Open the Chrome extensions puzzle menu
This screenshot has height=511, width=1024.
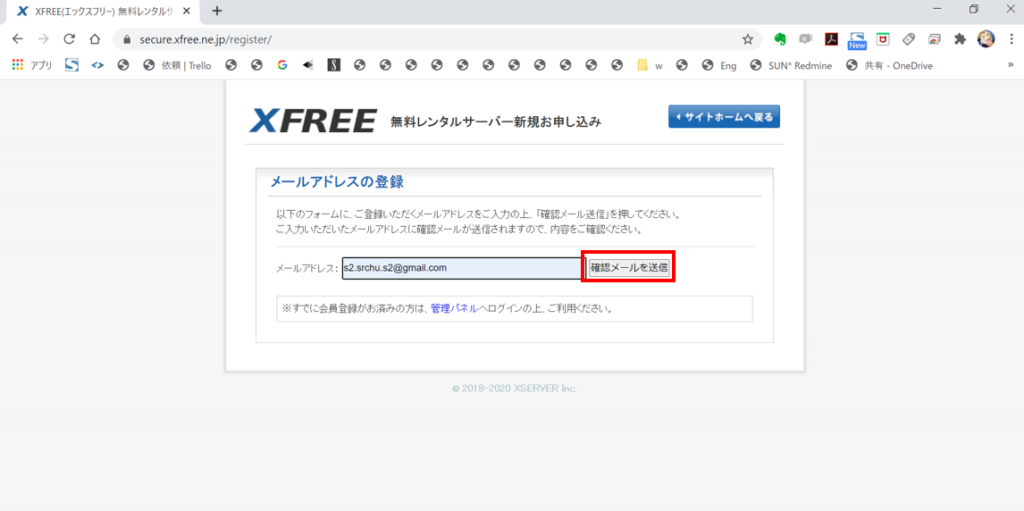(960, 39)
